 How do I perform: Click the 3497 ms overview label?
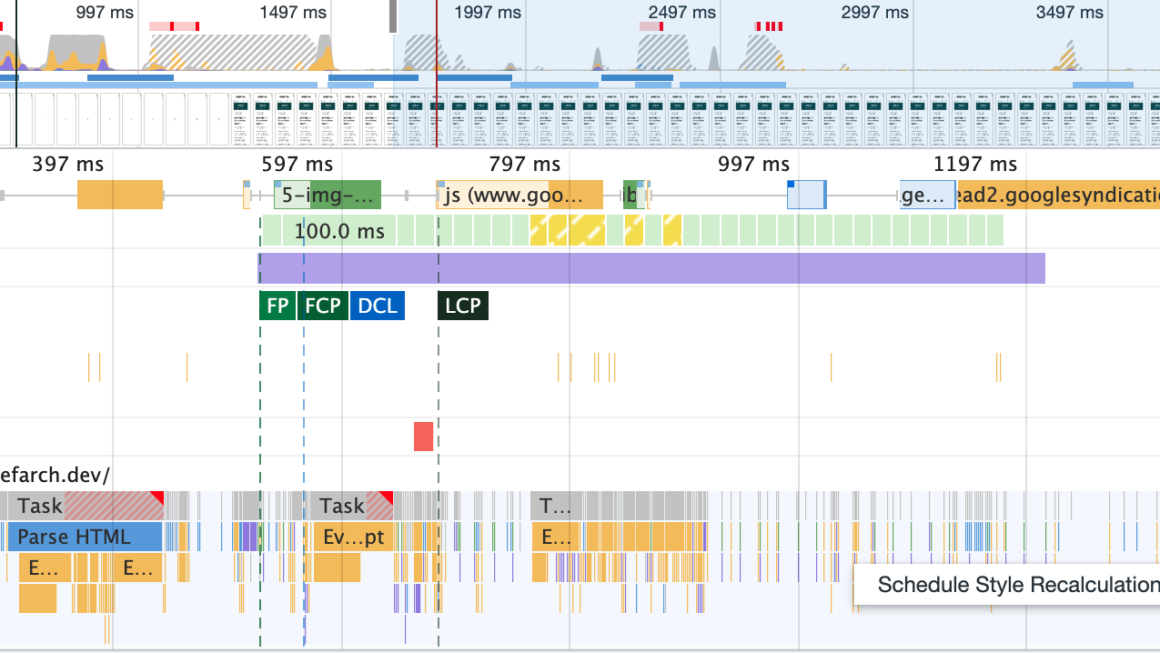tap(1070, 13)
